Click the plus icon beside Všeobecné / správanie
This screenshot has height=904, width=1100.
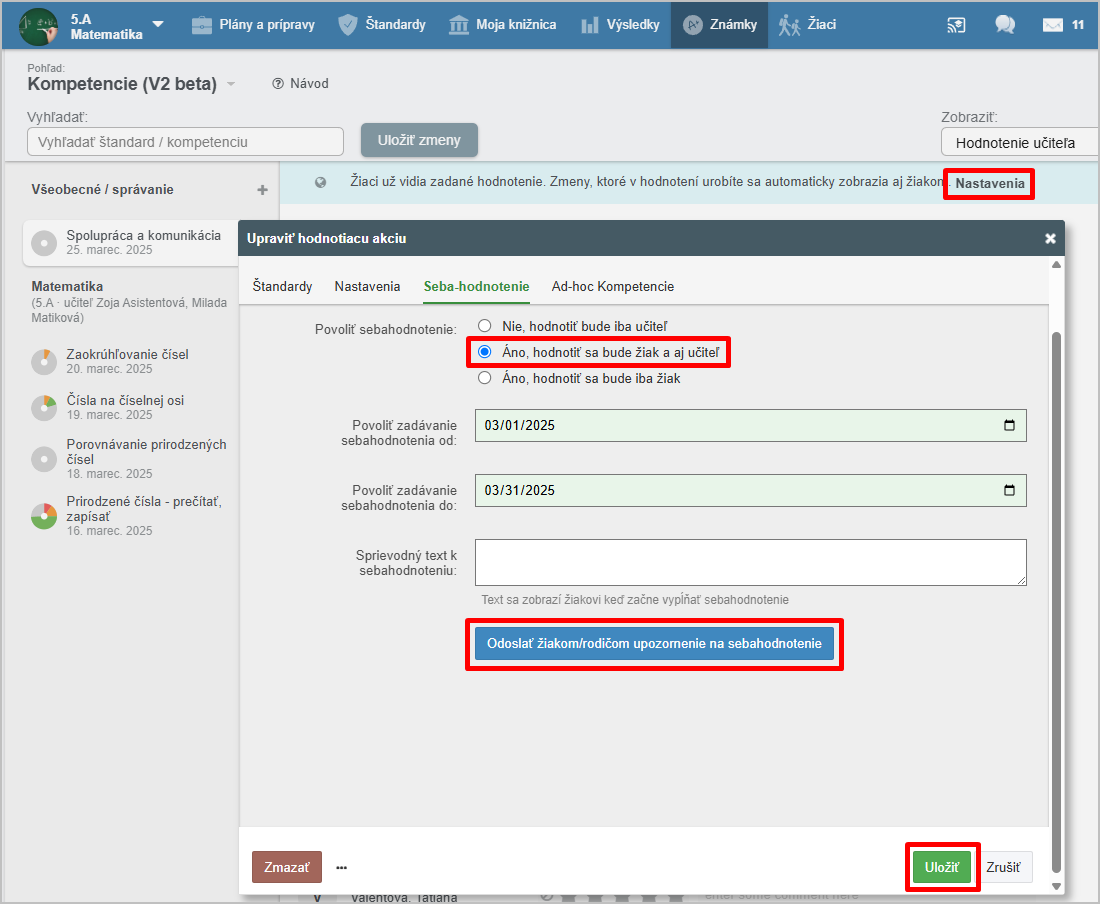[262, 190]
